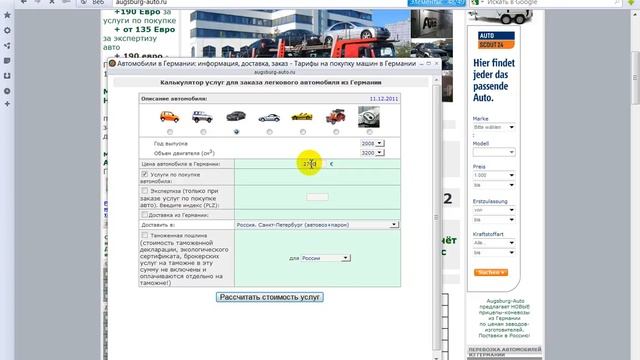
Task: Enable 'Таможенная пошлина' checkbox
Action: [144, 235]
